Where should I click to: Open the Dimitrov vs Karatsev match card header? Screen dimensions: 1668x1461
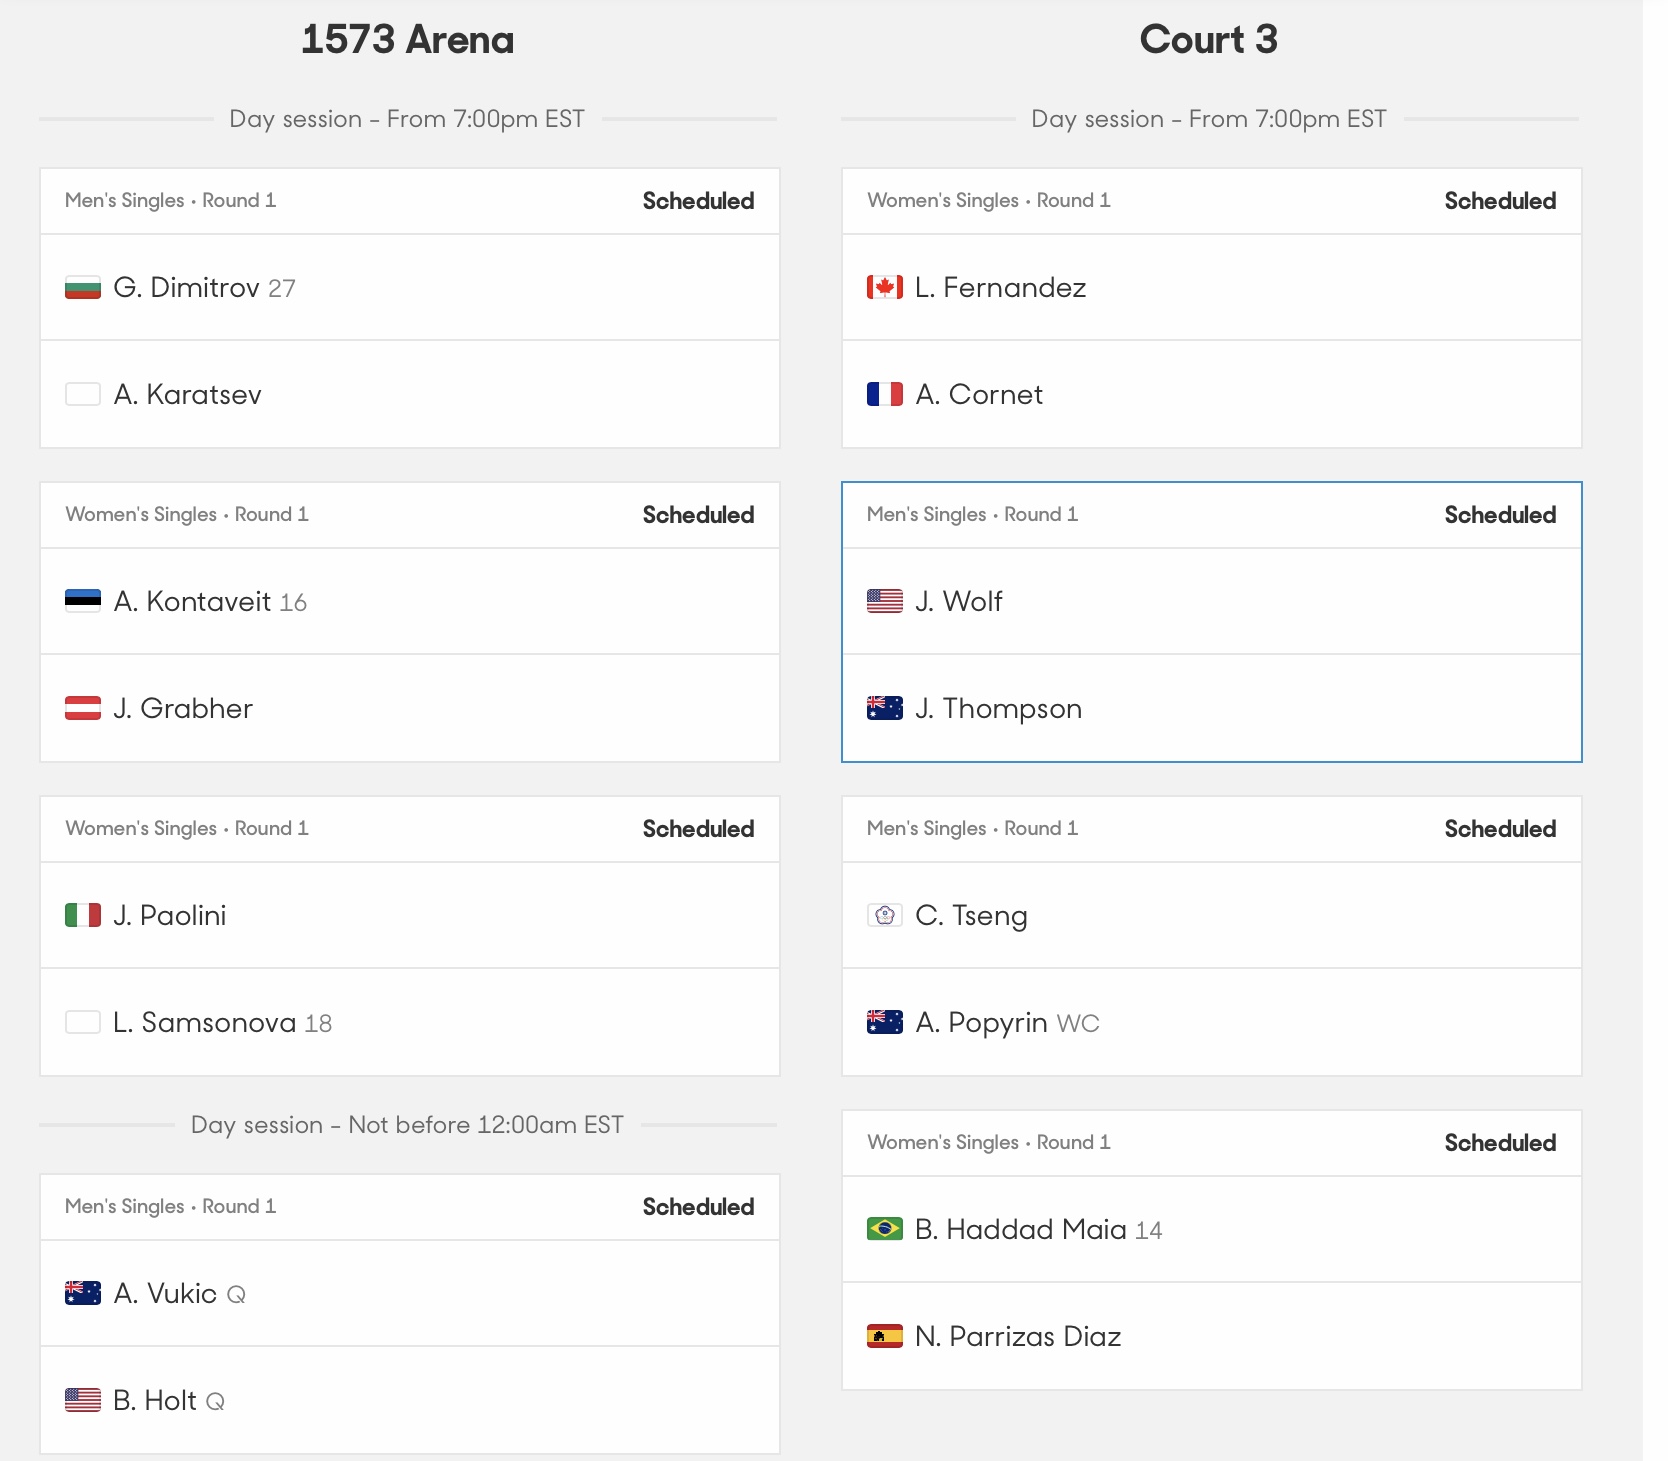click(x=410, y=201)
